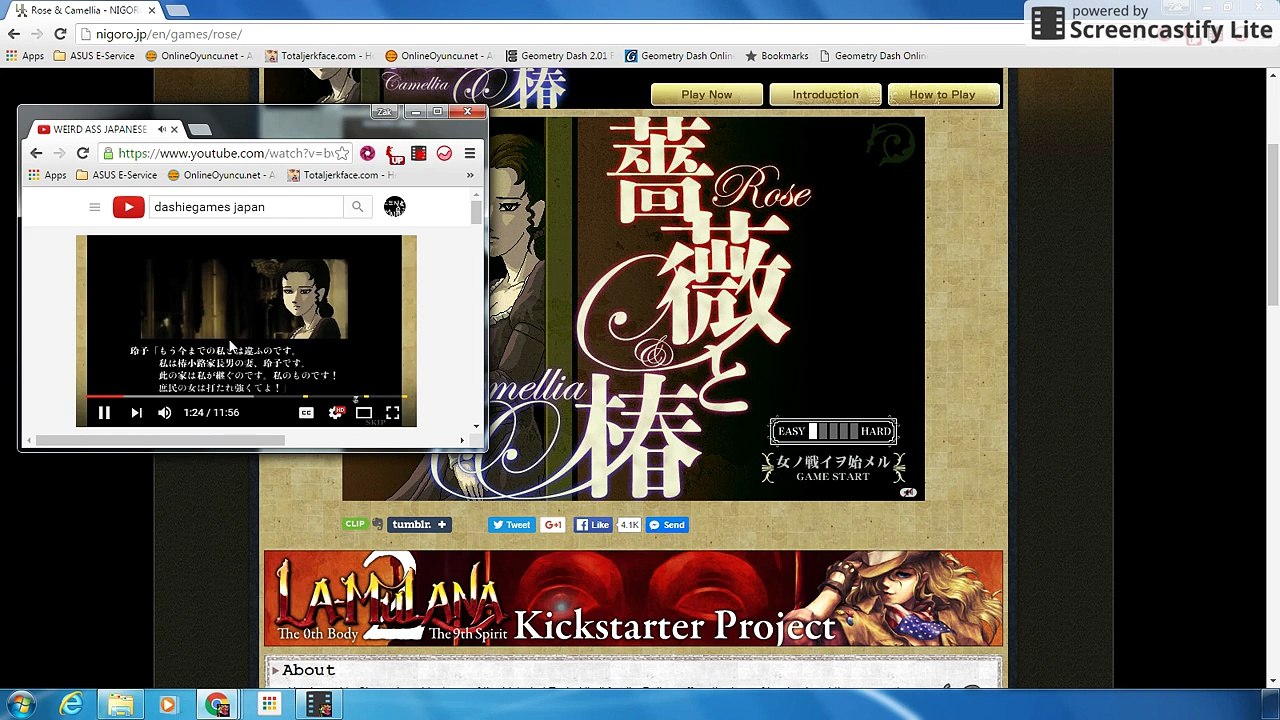The height and width of the screenshot is (720, 1280).
Task: Click the nigoro.jp address bar
Action: [x=550, y=34]
